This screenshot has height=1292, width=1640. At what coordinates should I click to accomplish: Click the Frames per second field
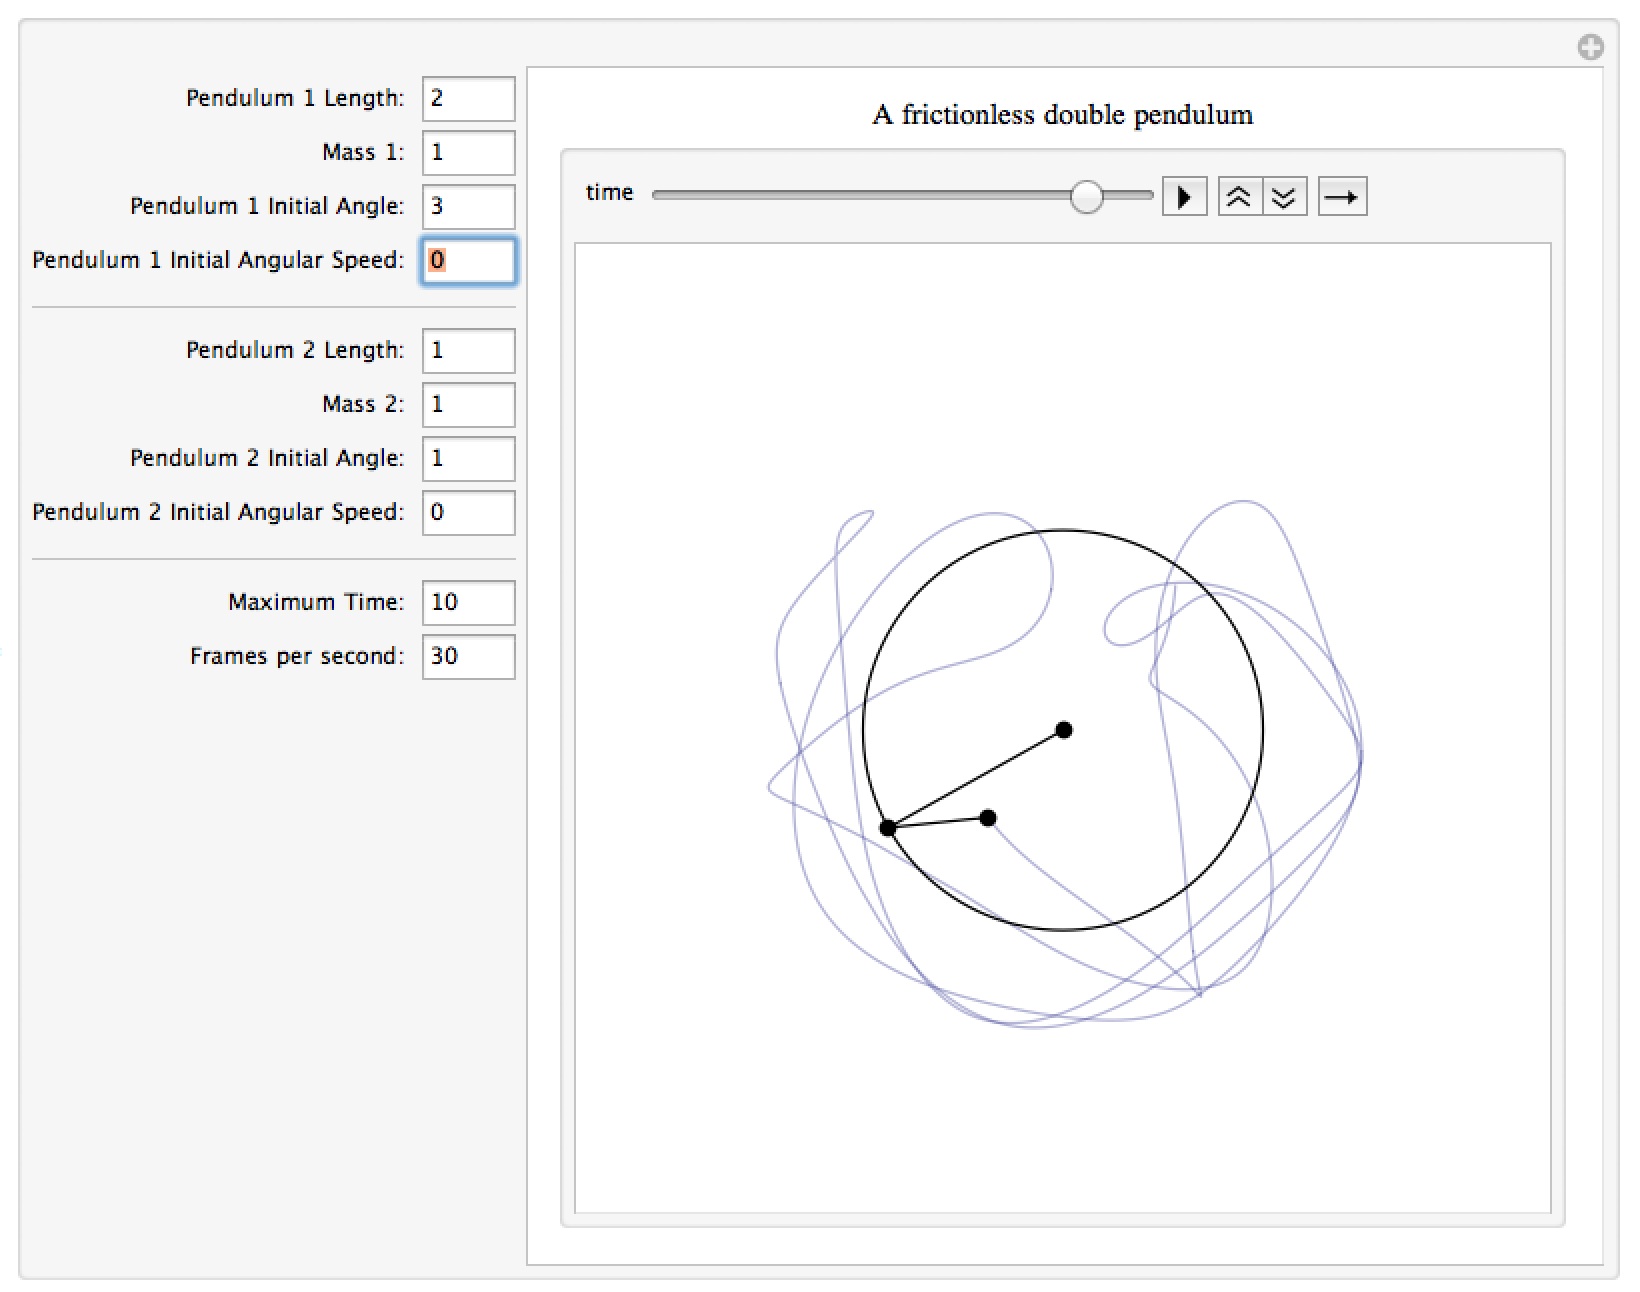[468, 657]
